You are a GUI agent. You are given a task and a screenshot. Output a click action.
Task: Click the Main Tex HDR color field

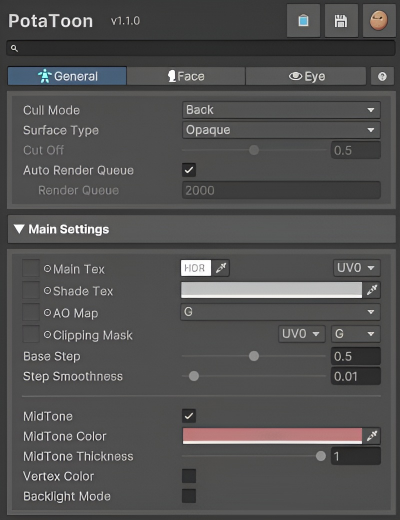pyautogui.click(x=196, y=268)
